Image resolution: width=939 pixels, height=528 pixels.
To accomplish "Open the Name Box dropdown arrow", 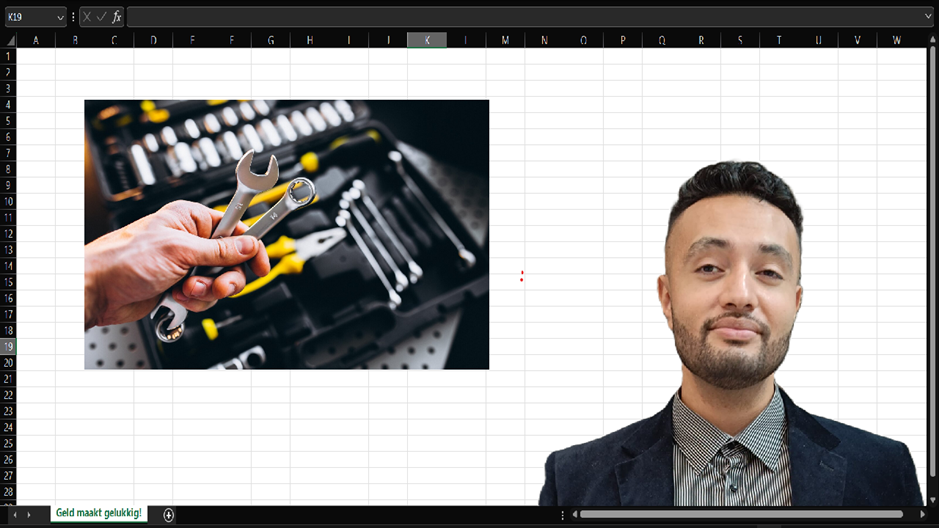I will (60, 17).
